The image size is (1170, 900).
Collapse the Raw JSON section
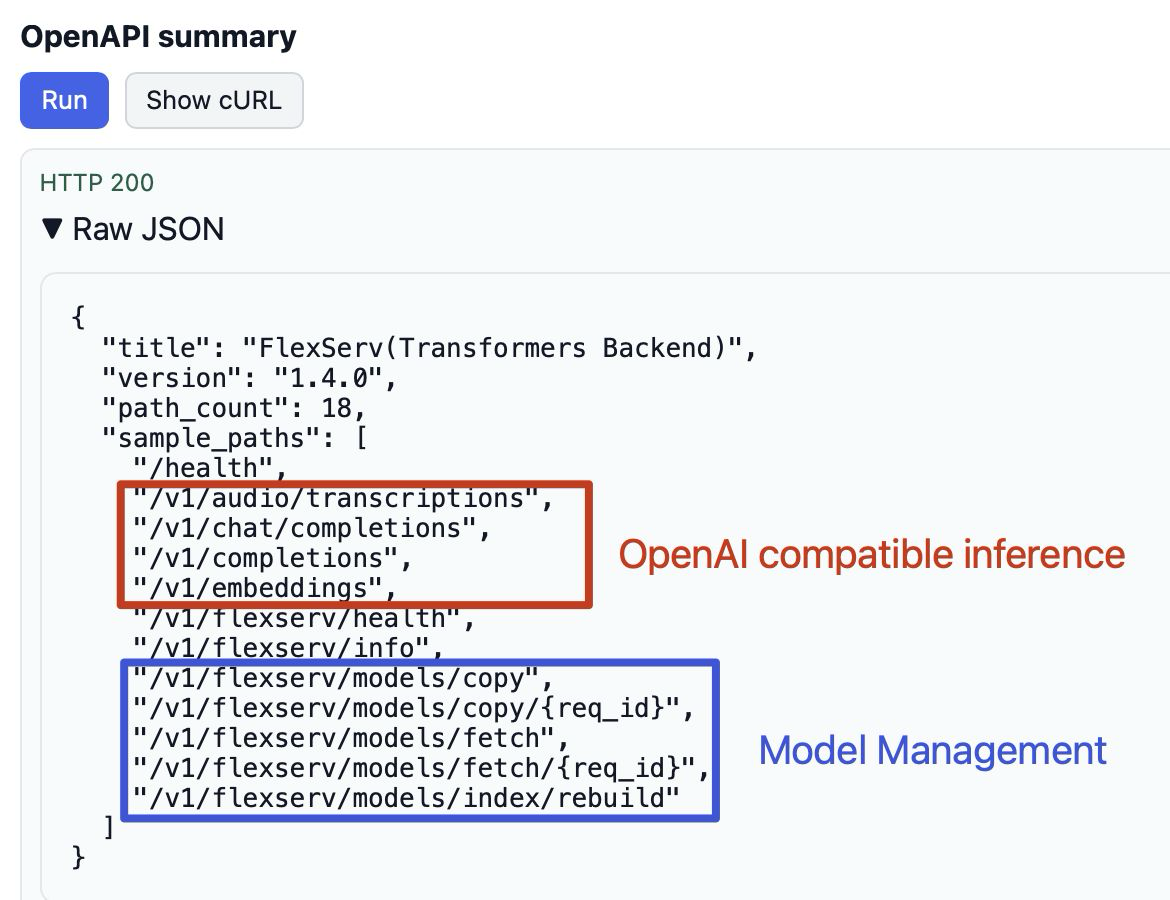pos(147,229)
